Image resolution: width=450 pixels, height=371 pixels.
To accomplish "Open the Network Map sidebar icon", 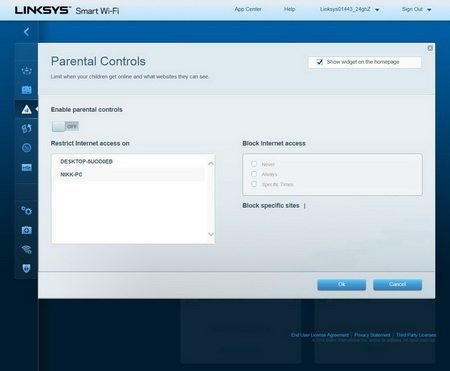I will tap(27, 71).
